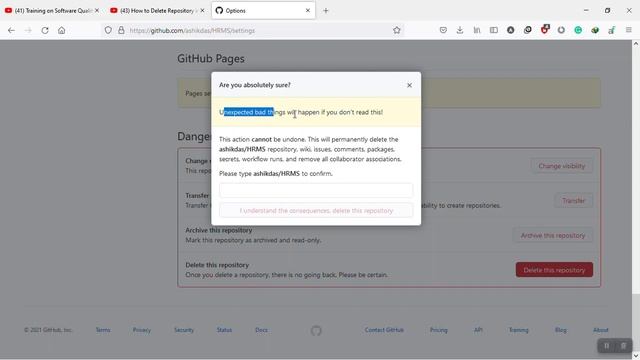The height and width of the screenshot is (360, 640).
Task: Save page to Pocket icon
Action: [x=443, y=30]
